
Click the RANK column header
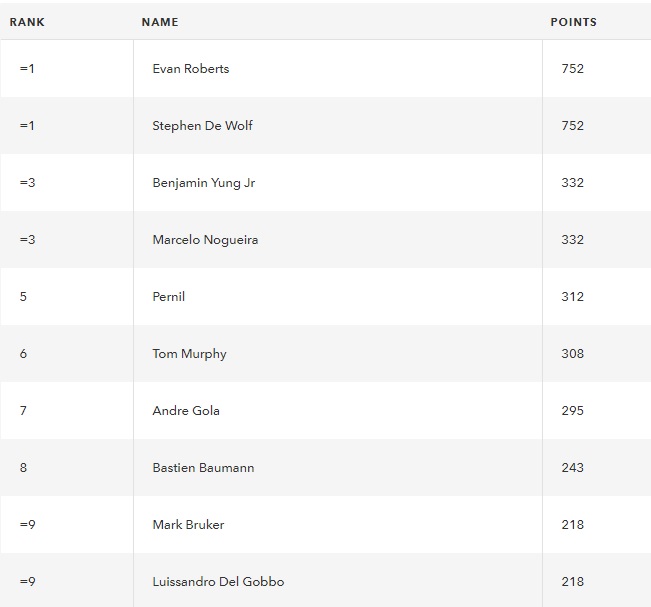pos(27,22)
